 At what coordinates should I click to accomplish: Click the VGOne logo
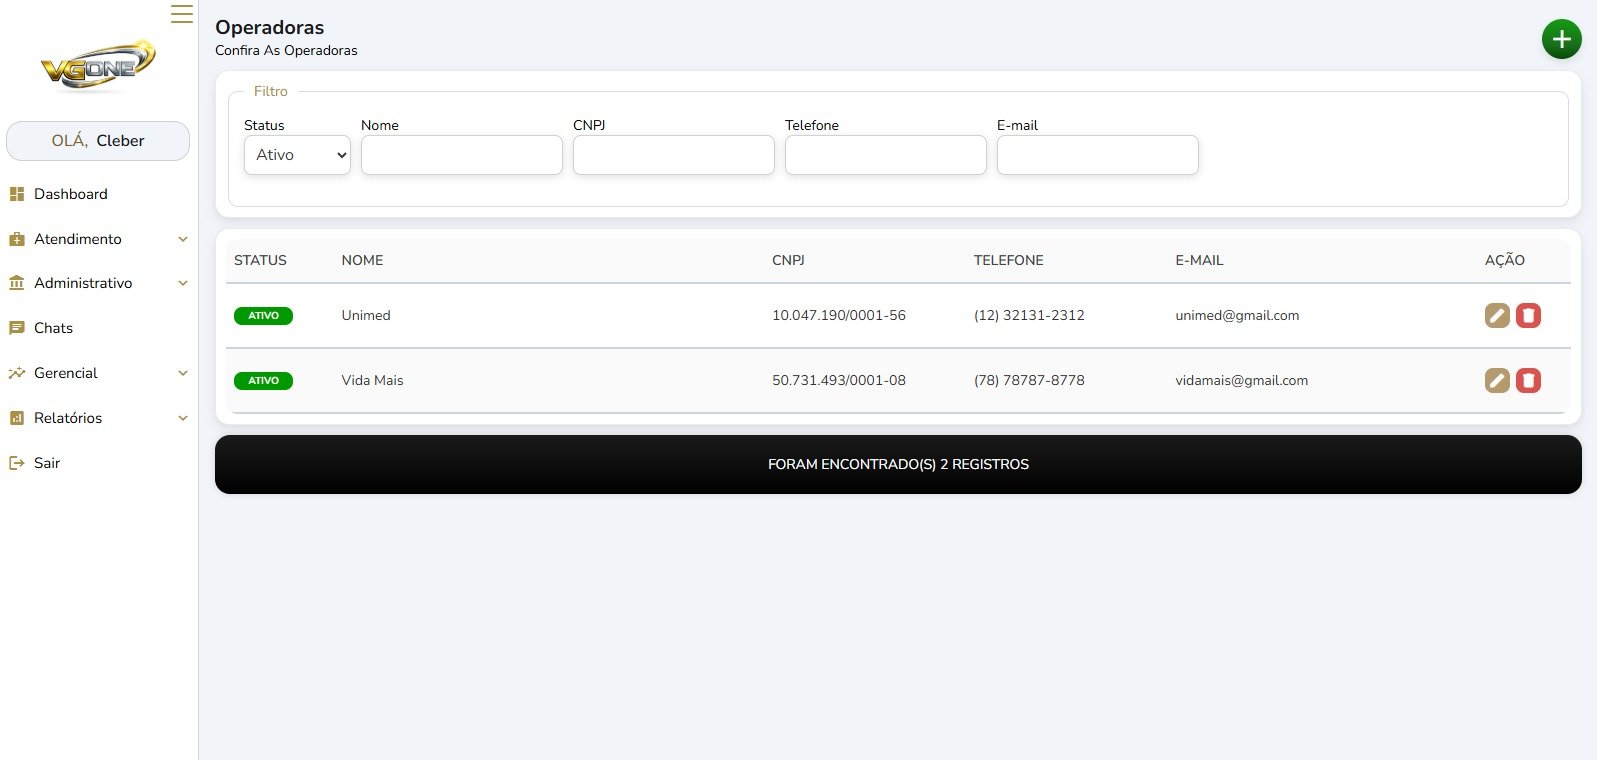98,66
